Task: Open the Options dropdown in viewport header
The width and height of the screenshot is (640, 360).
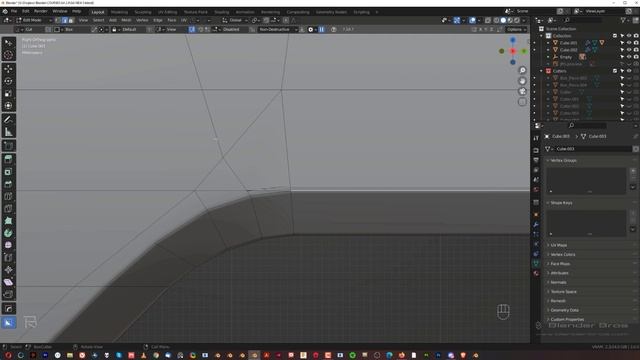Action: 516,29
